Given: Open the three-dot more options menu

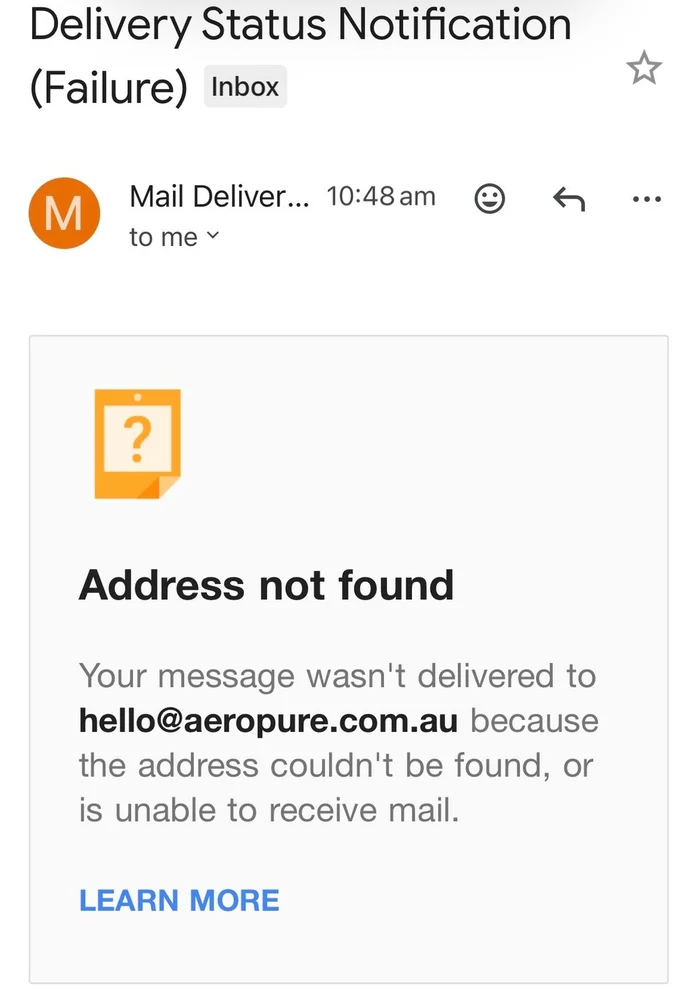Looking at the screenshot, I should [x=647, y=199].
